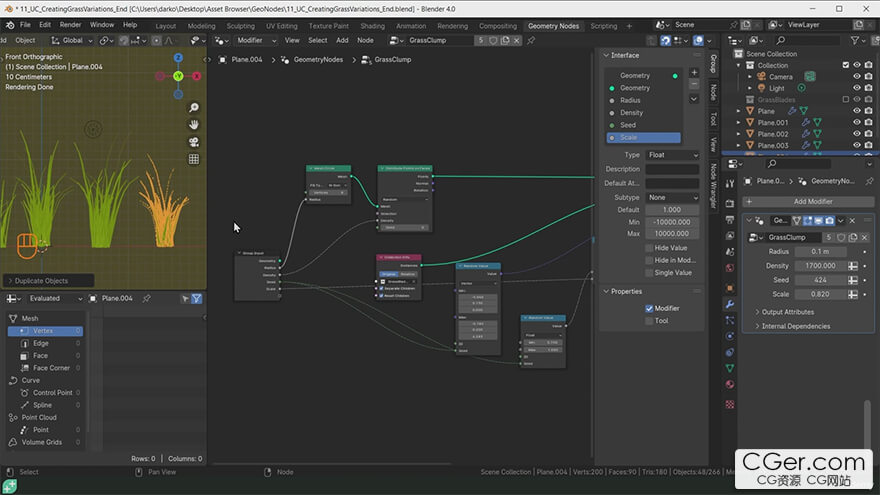The image size is (880, 495).
Task: Enable the Single Value checkbox
Action: [x=649, y=273]
